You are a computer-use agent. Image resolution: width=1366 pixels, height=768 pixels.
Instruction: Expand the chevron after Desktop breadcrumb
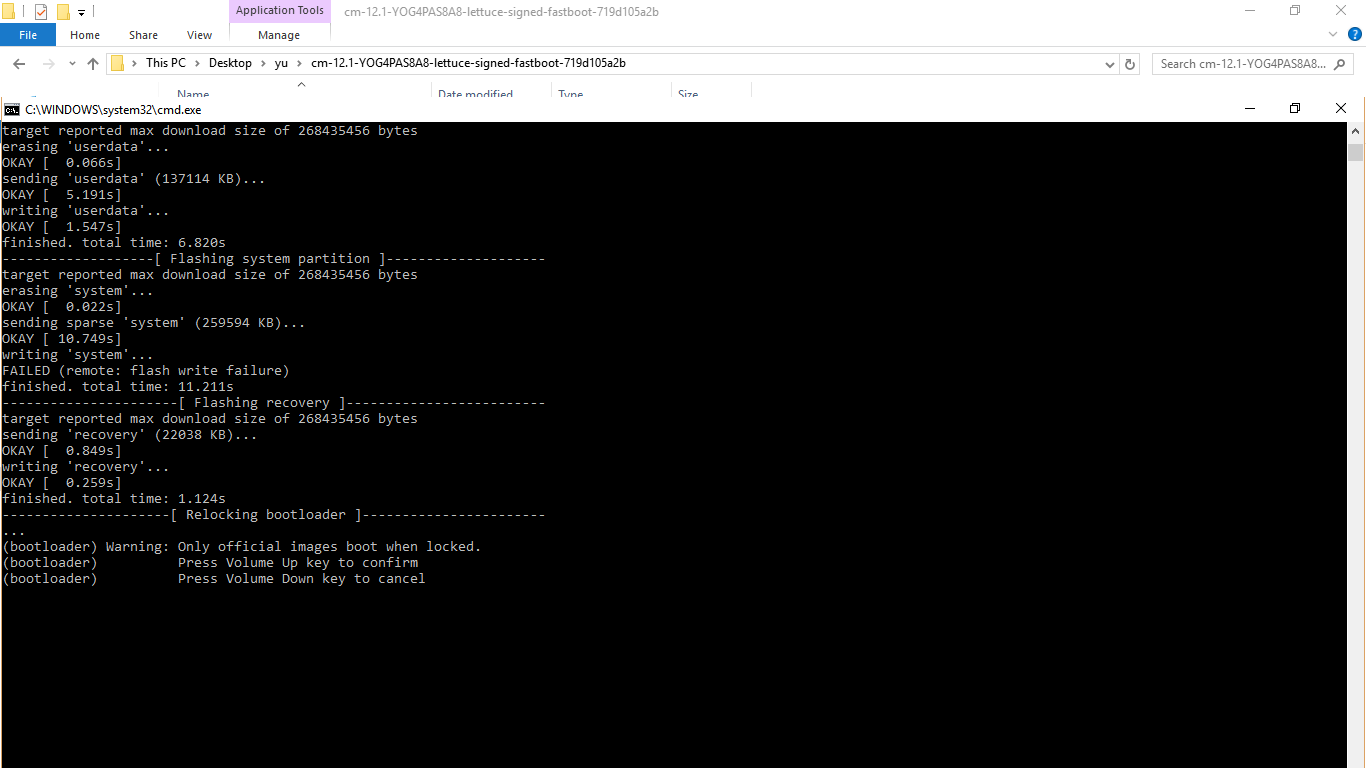coord(263,63)
